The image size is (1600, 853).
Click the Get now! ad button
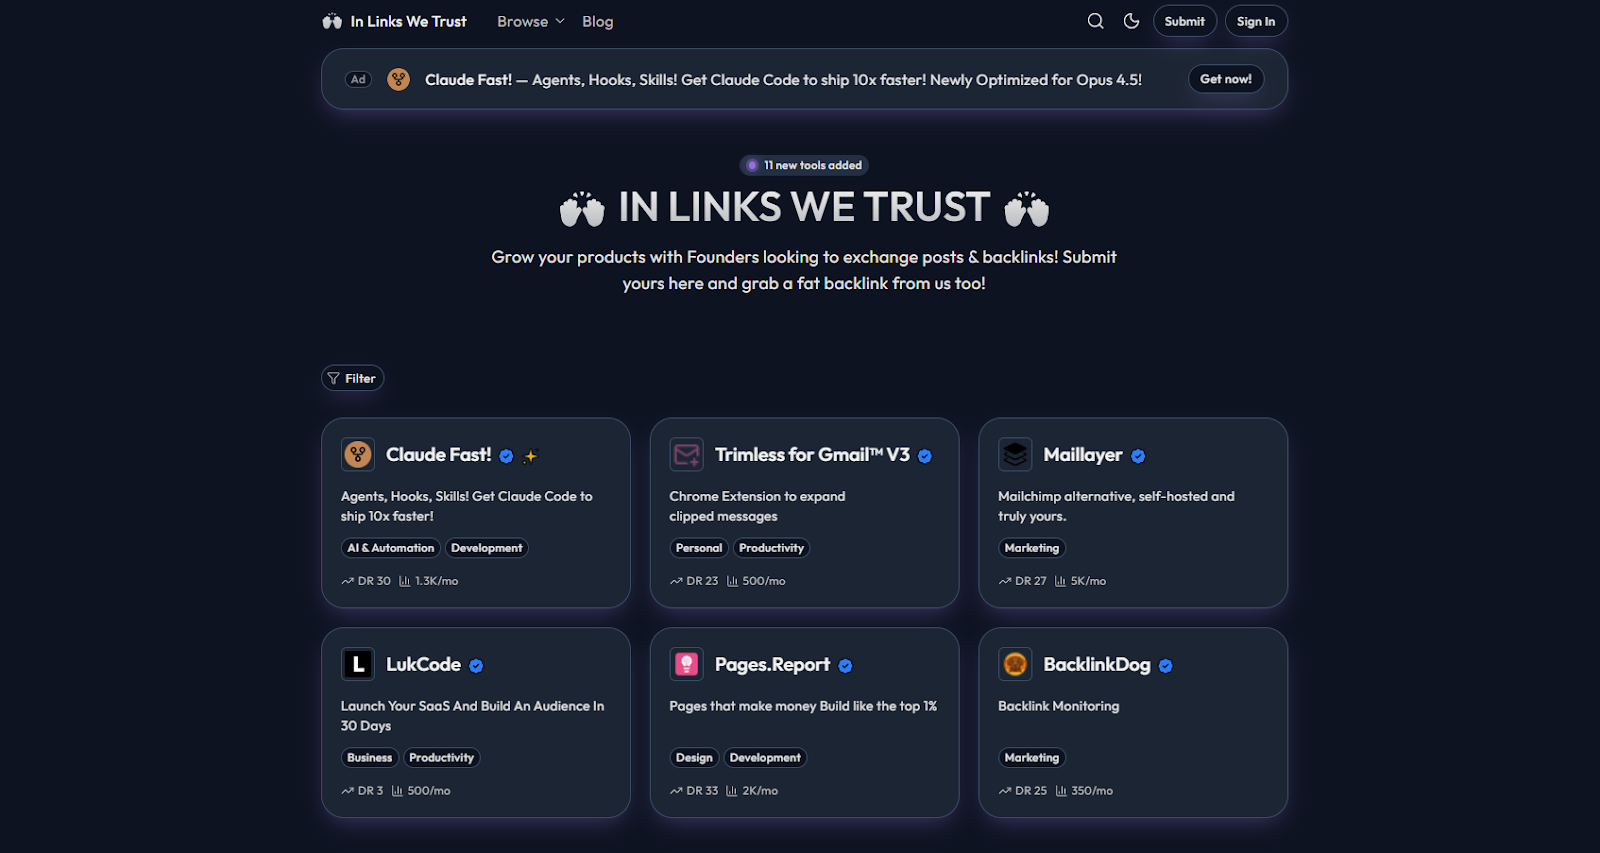pos(1226,79)
